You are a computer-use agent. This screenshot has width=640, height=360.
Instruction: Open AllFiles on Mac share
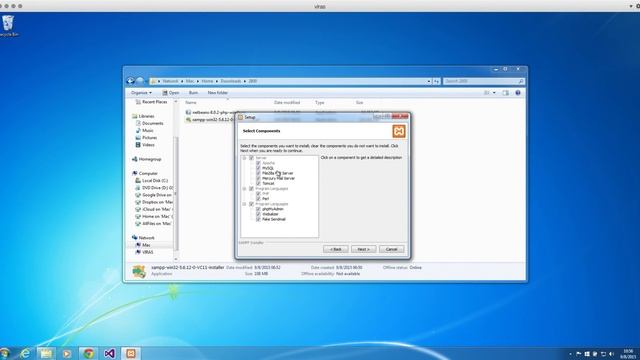154,224
